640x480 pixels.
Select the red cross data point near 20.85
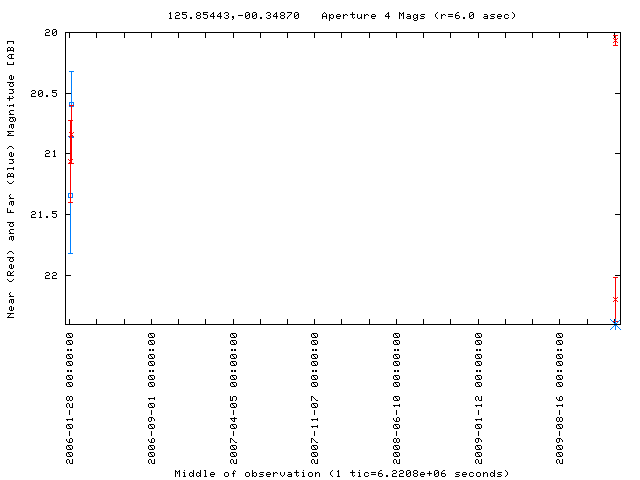click(x=71, y=134)
